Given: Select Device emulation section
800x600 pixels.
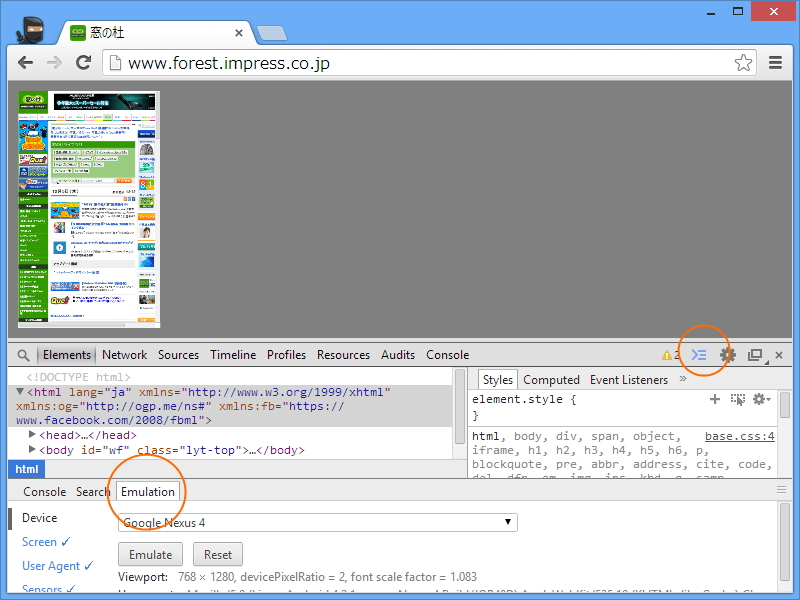Looking at the screenshot, I should 40,518.
